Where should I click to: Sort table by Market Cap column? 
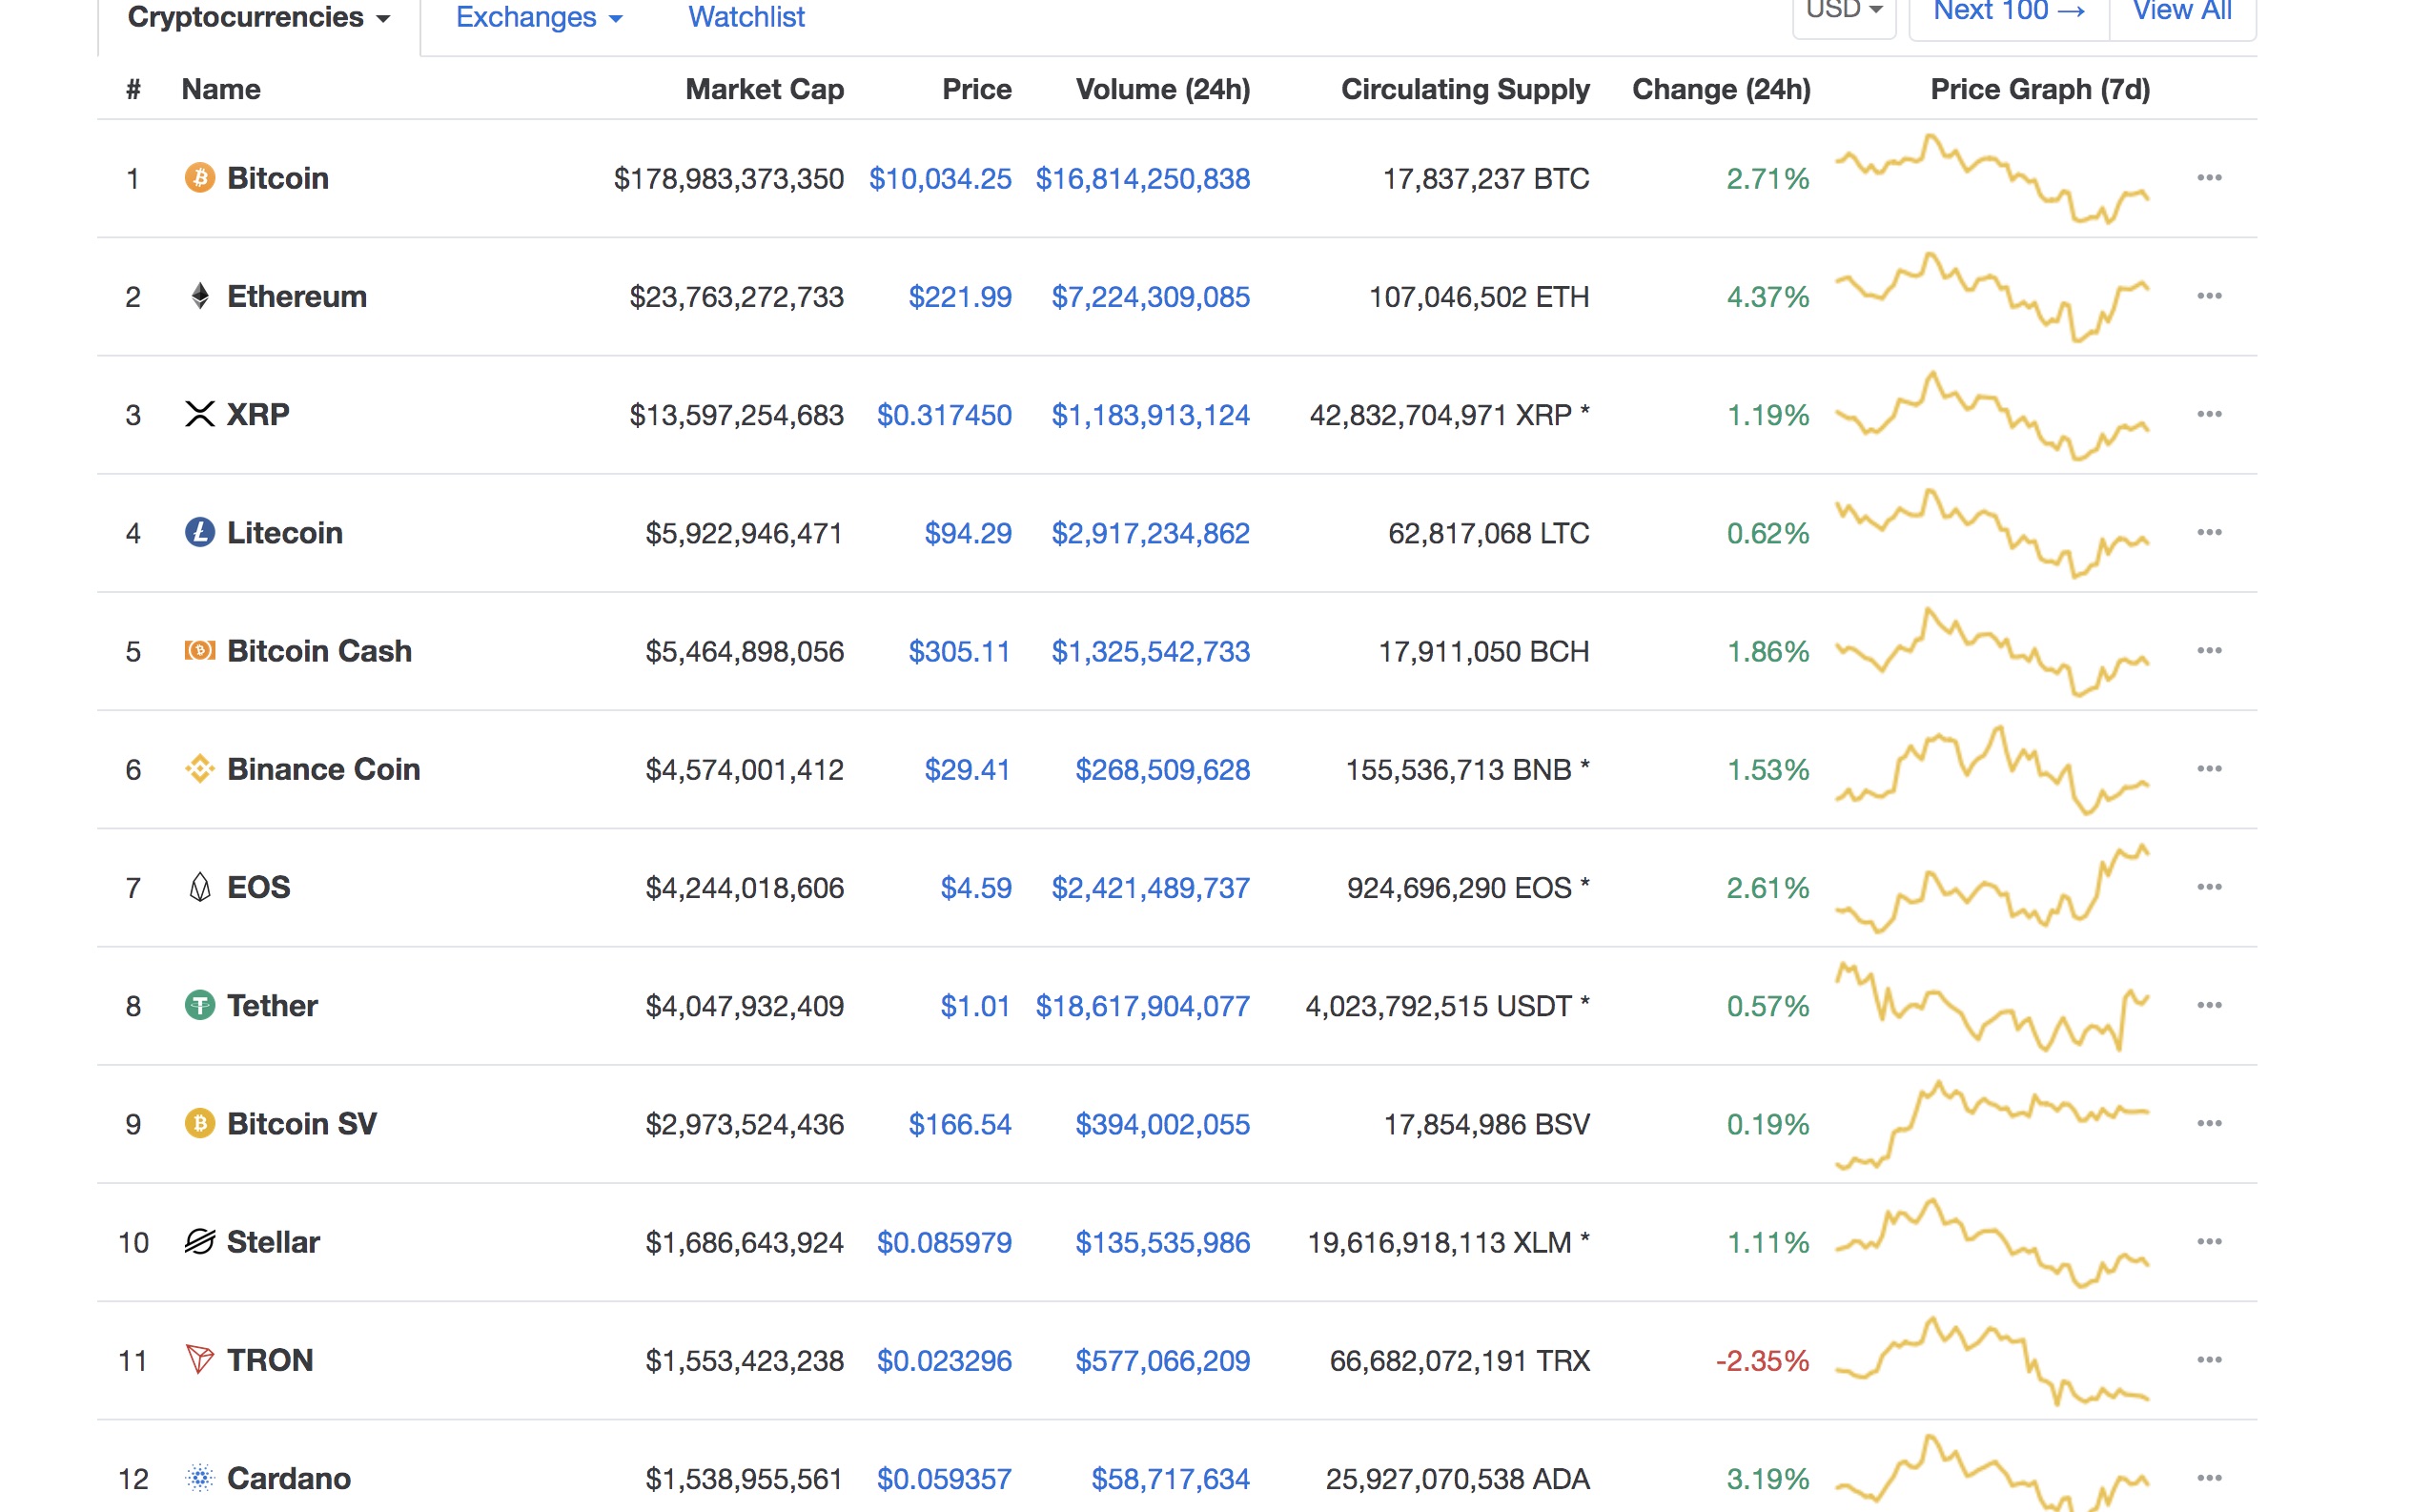(x=765, y=89)
